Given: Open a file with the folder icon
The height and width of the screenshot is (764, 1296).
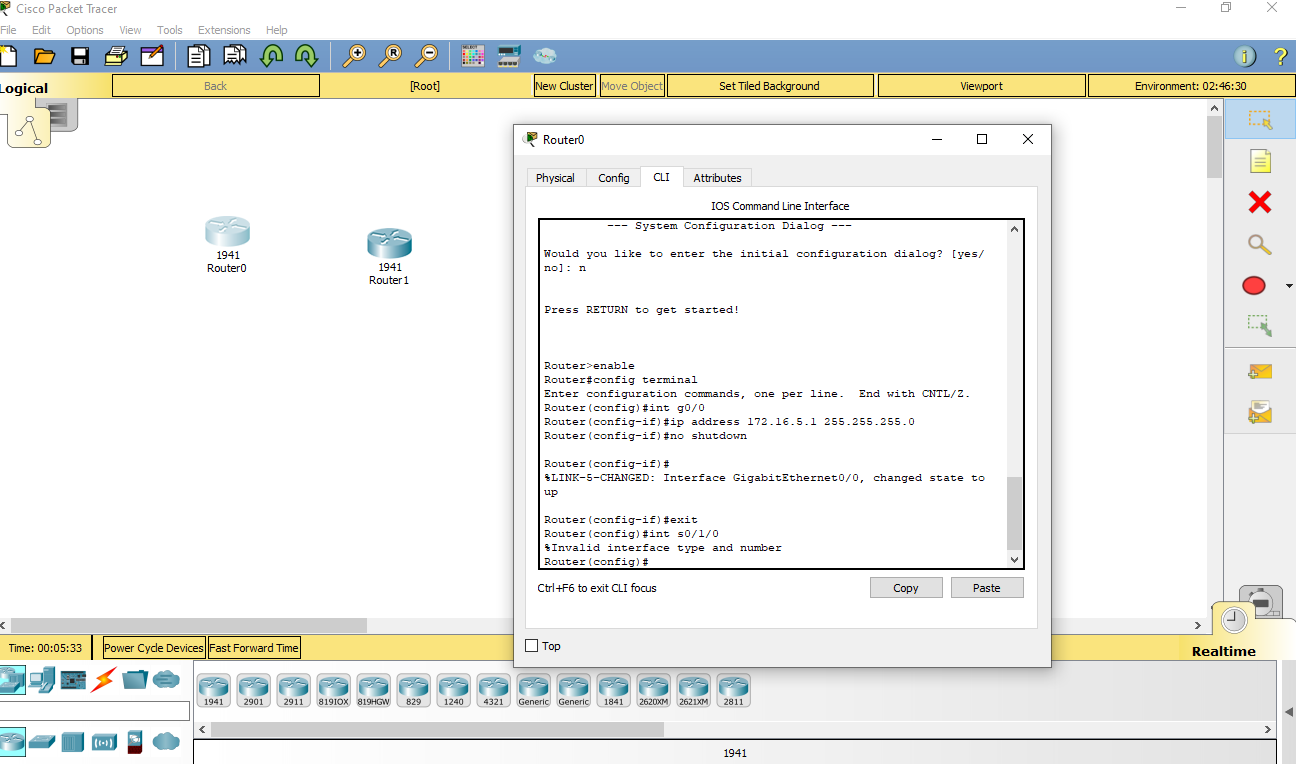Looking at the screenshot, I should tap(44, 56).
